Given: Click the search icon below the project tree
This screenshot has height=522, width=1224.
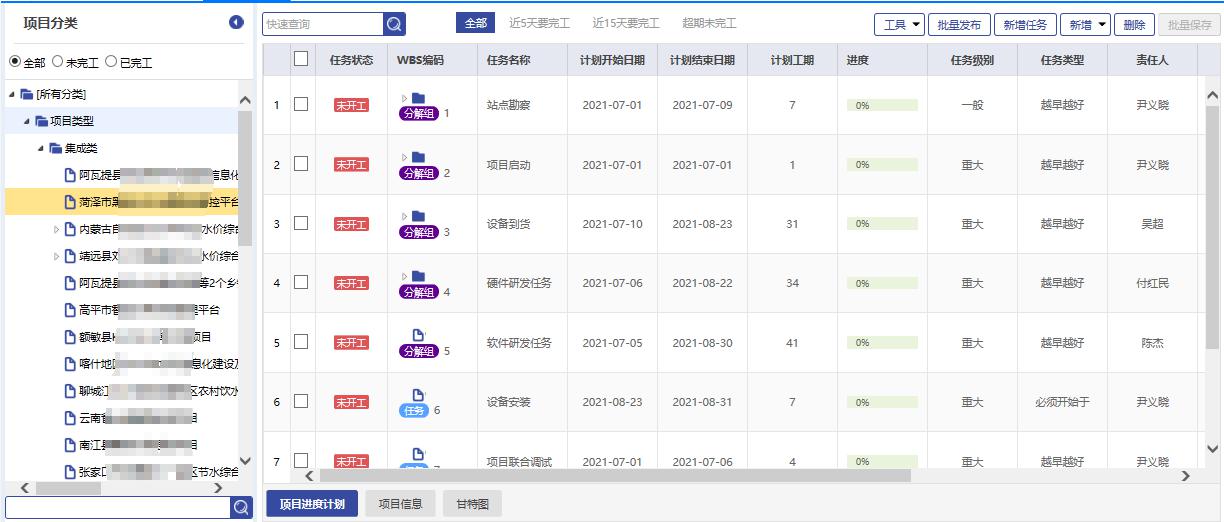Looking at the screenshot, I should click(x=242, y=508).
